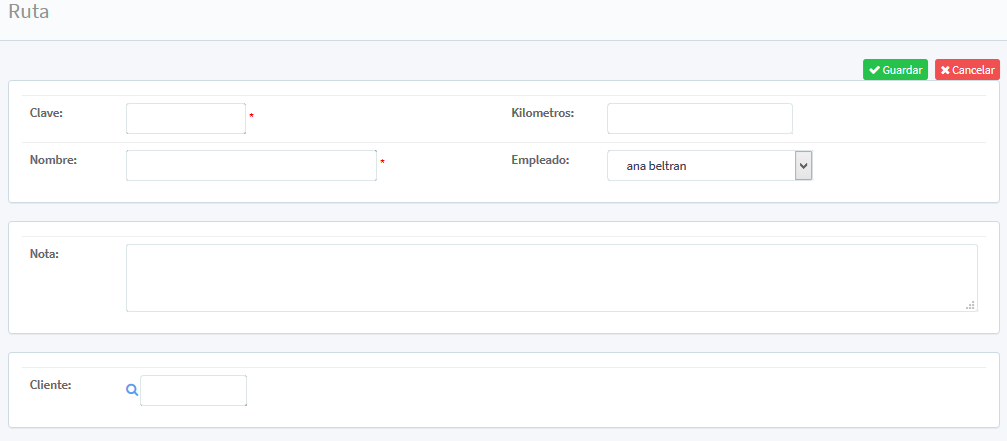Screen dimensions: 1007x441
Task: Select the Nombre input field
Action: point(251,166)
